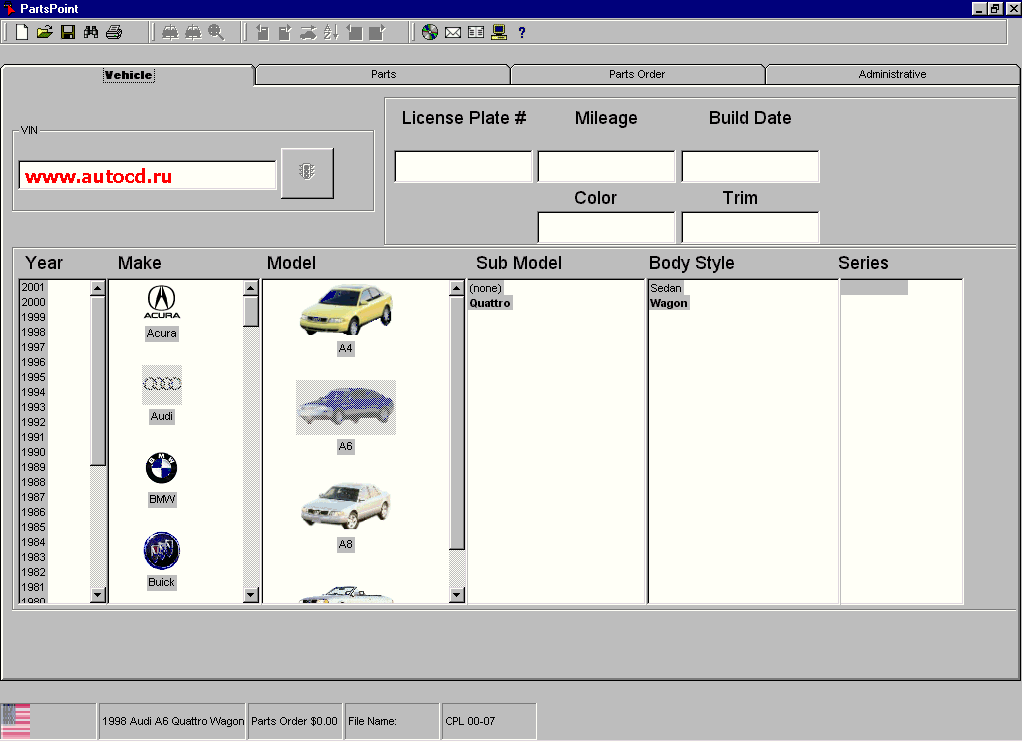1022x742 pixels.
Task: Click the US flag icon in status bar
Action: point(16,721)
